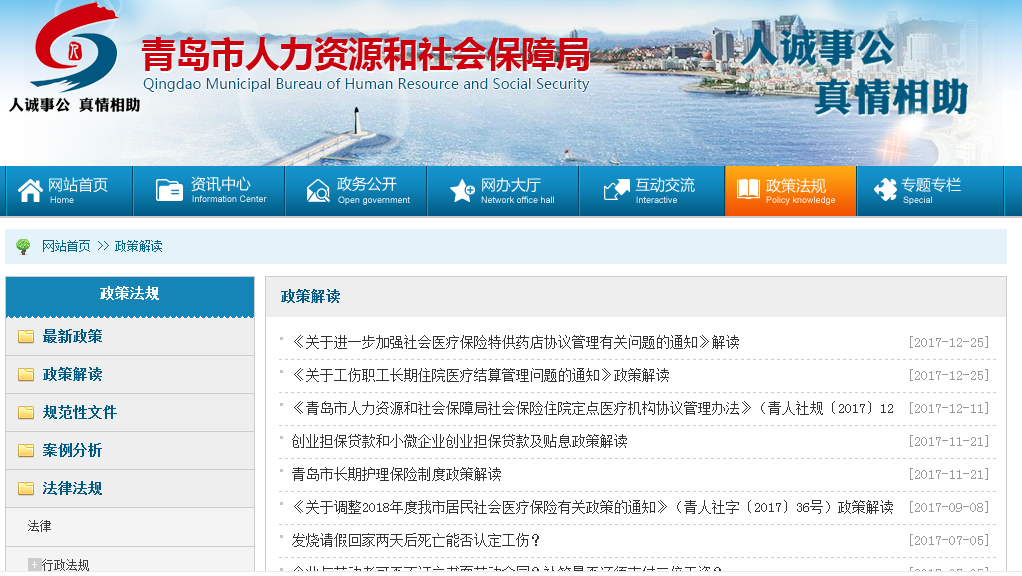Click the 政务公开 magnifier icon
This screenshot has height=576, width=1022.
tap(318, 191)
